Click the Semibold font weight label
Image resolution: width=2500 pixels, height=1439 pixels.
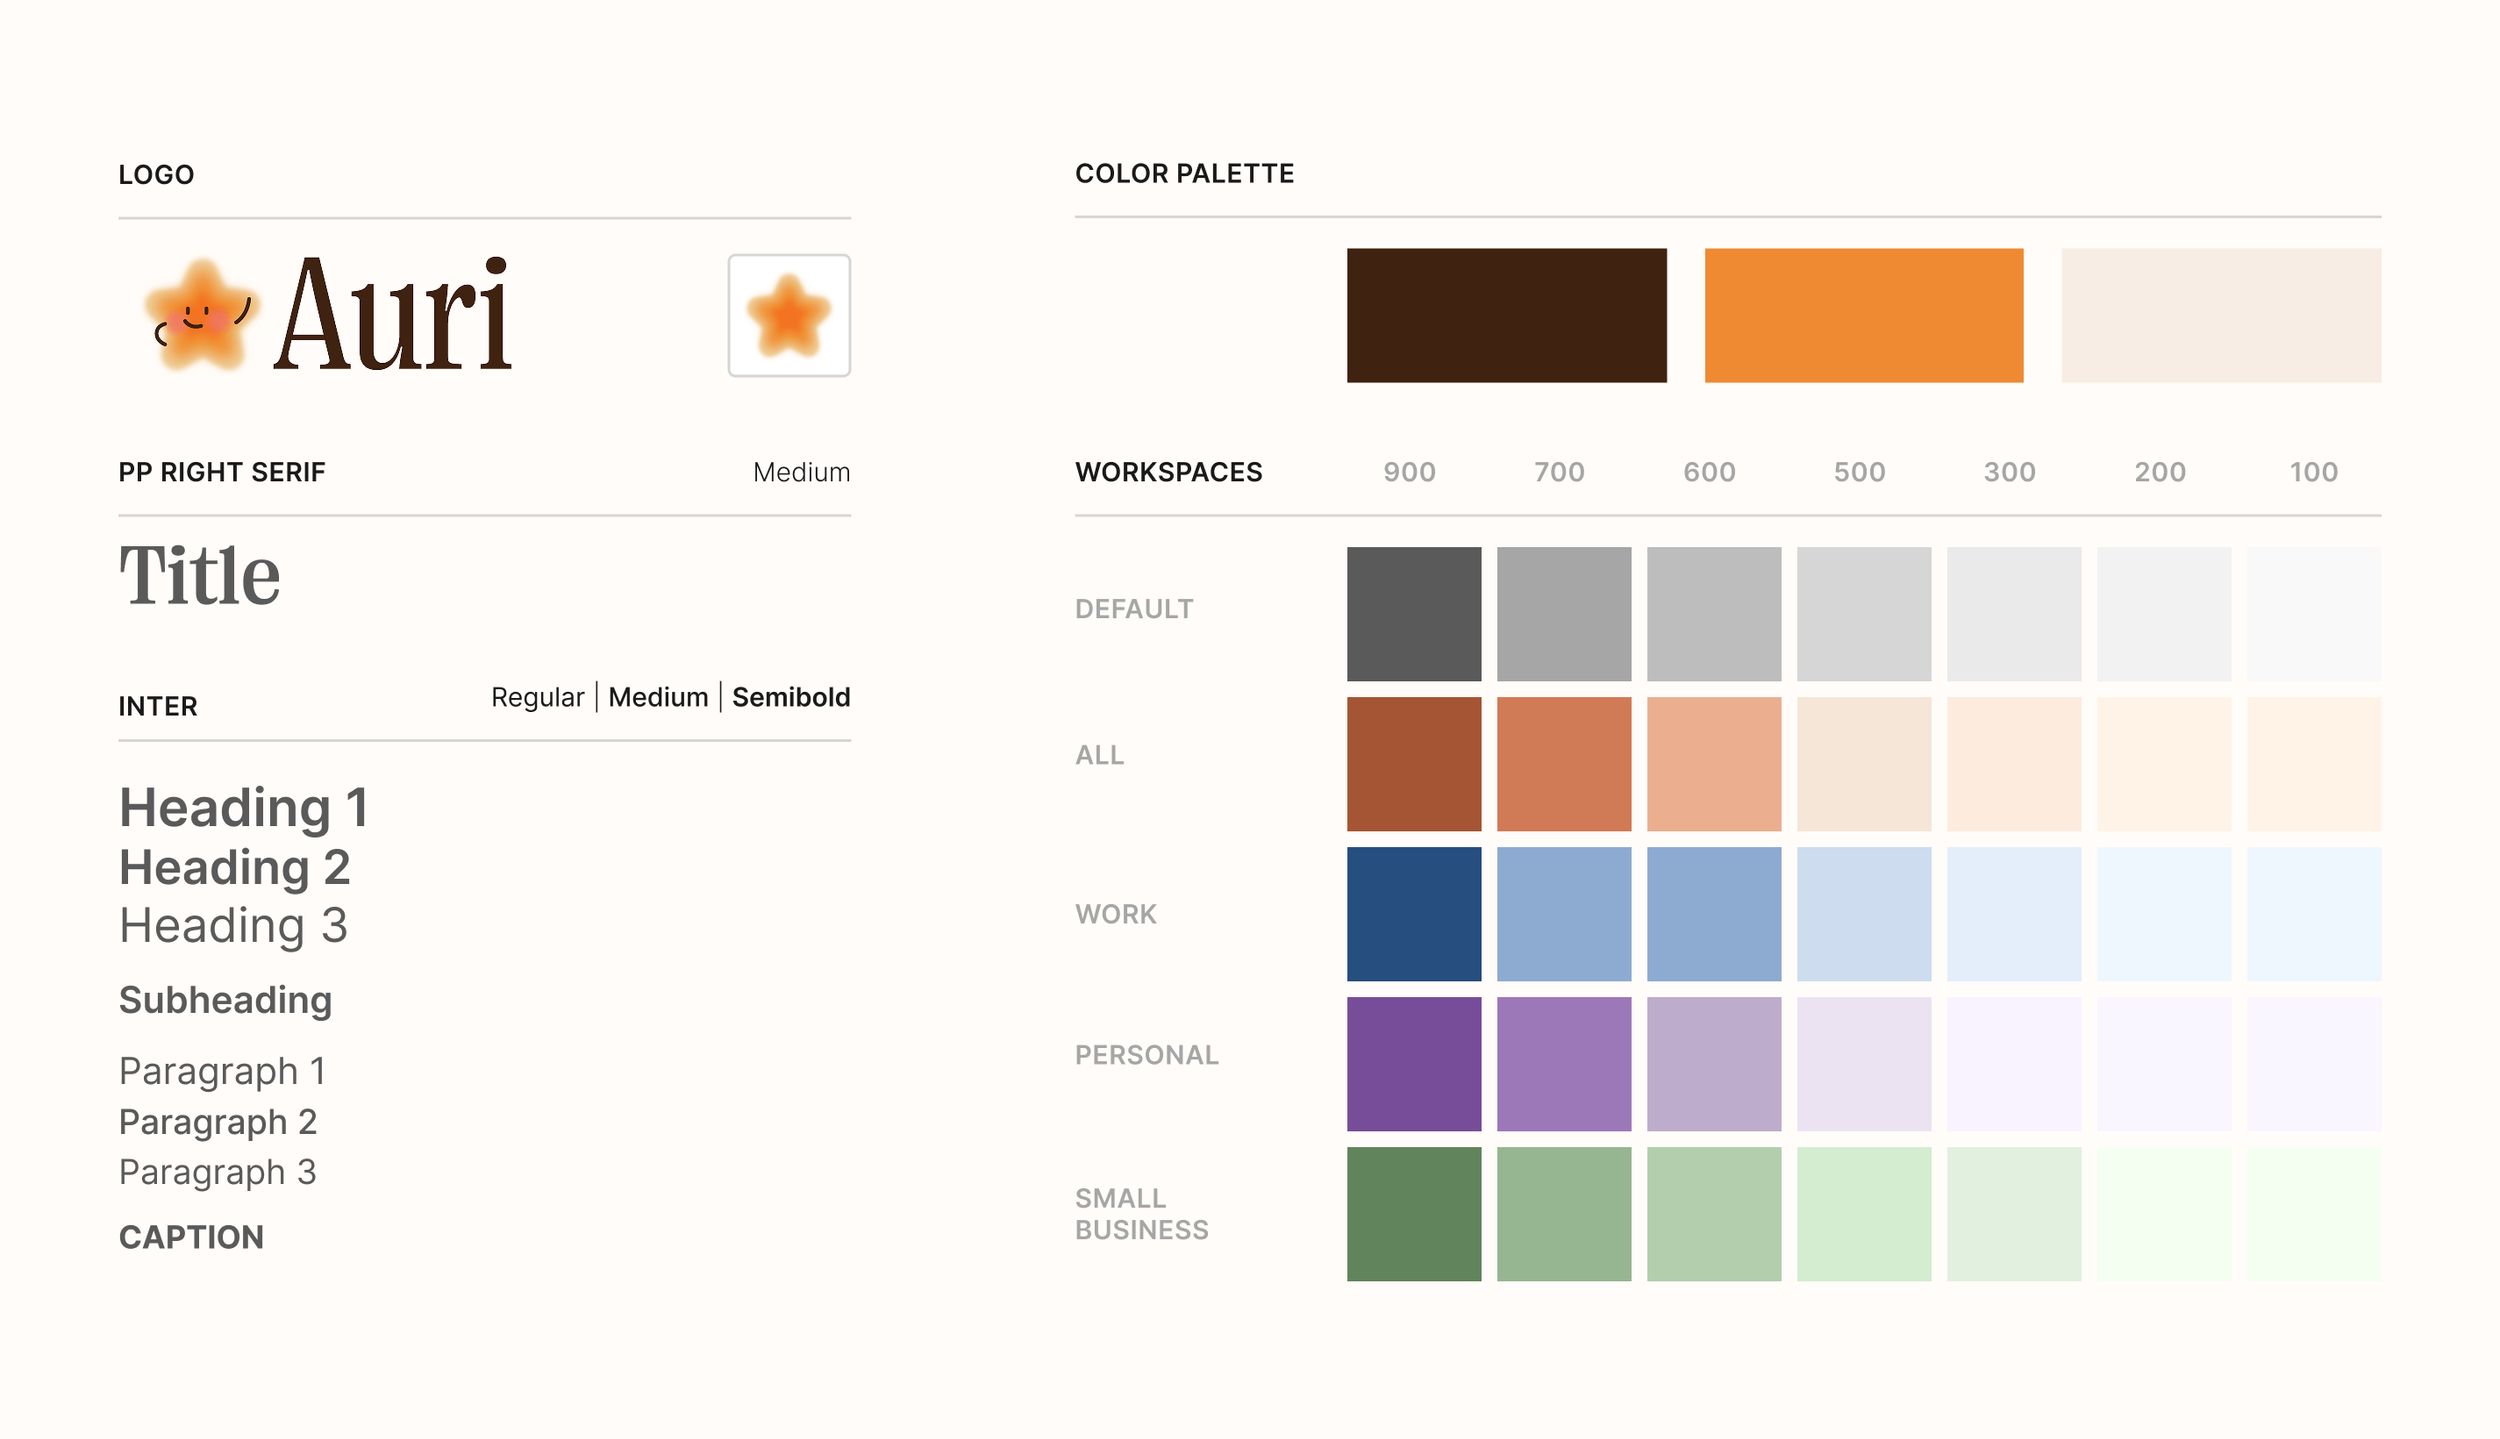790,697
